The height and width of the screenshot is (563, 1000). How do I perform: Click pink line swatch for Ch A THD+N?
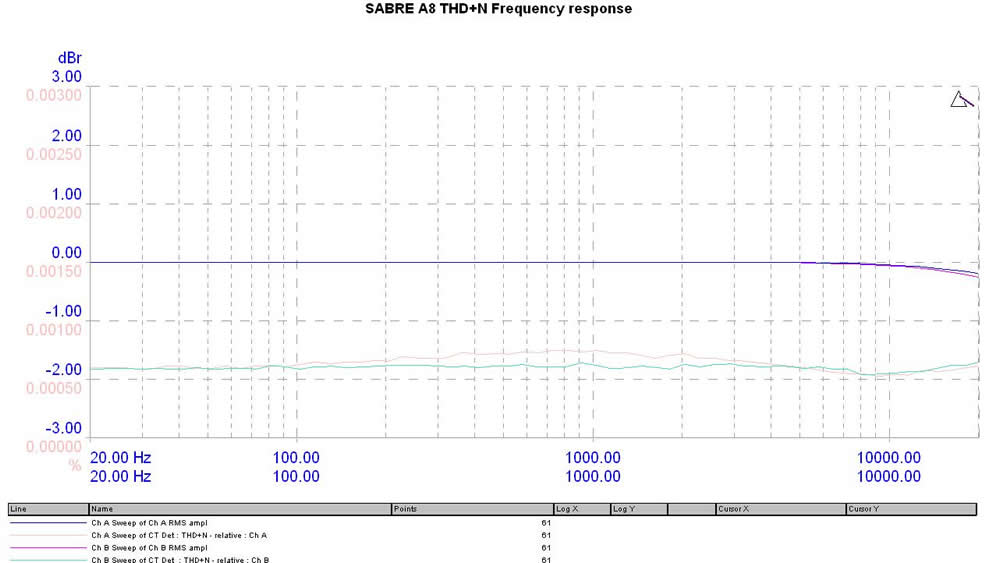pos(48,536)
